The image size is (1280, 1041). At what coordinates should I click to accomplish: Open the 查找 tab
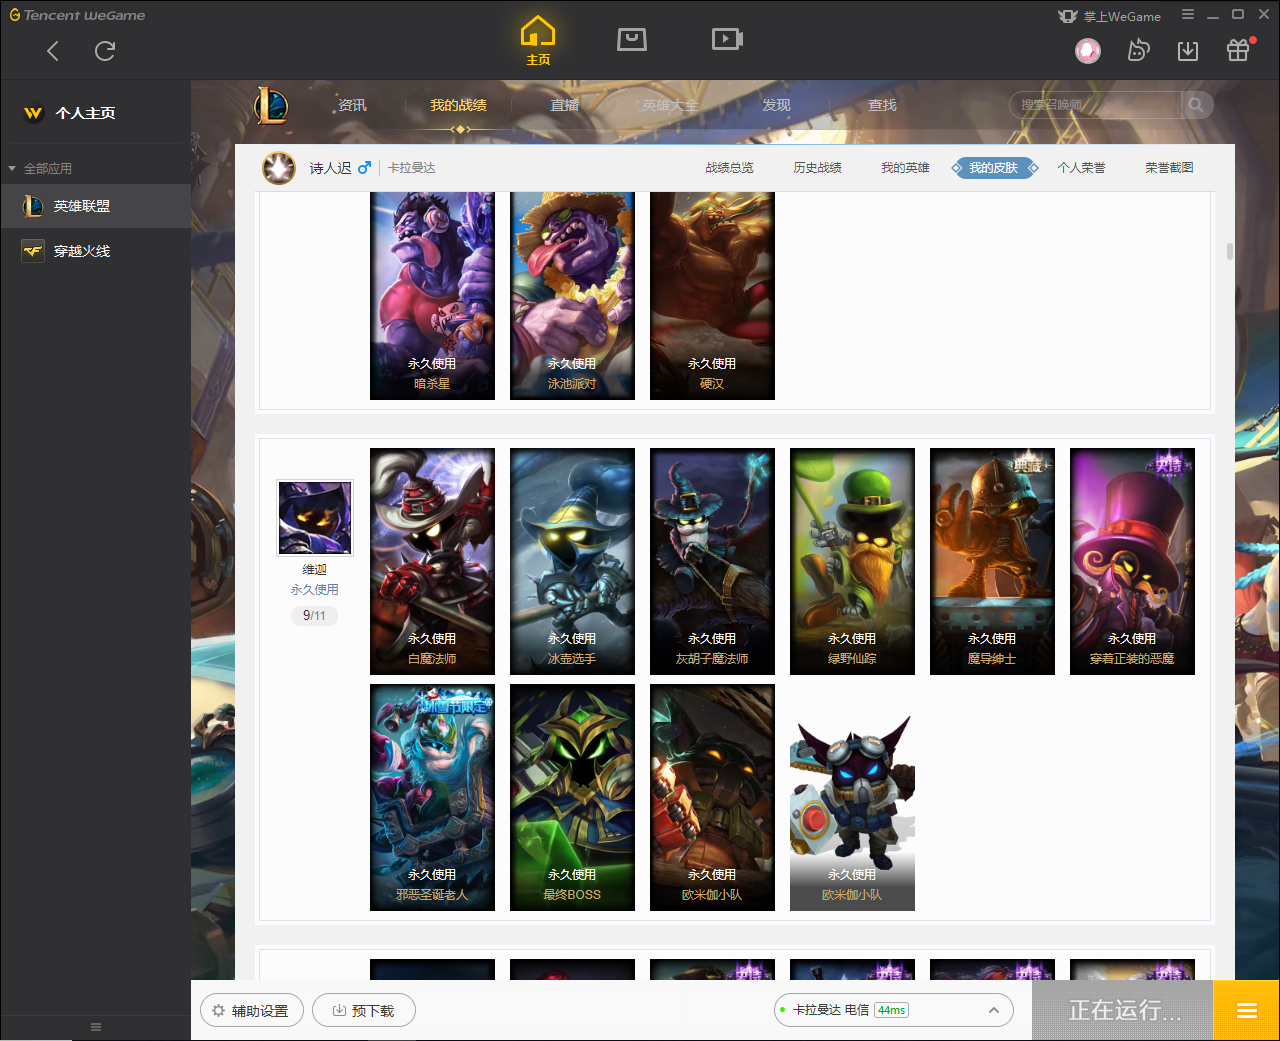(882, 105)
